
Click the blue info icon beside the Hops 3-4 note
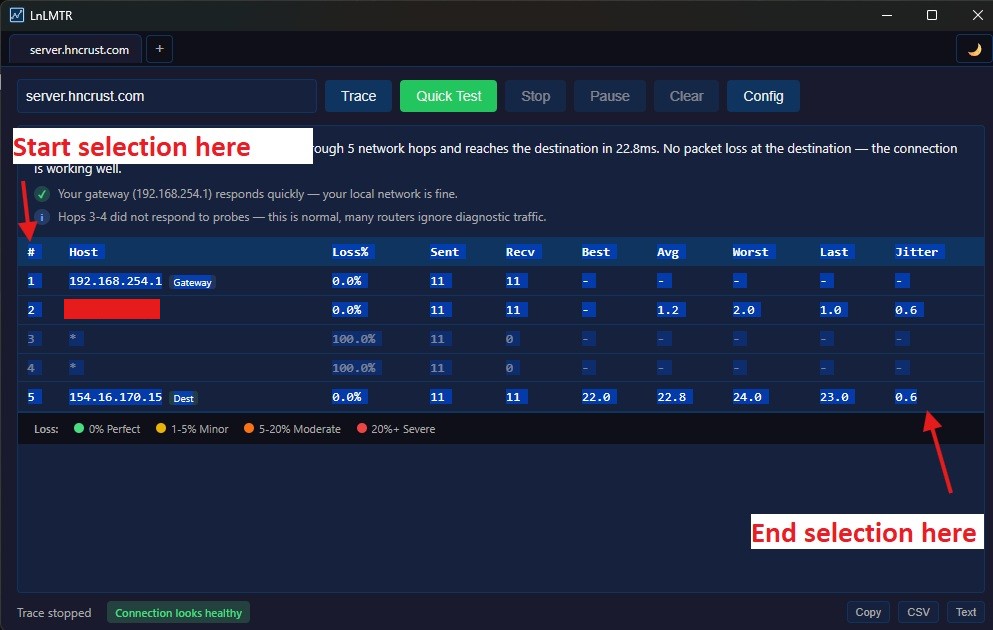click(42, 217)
